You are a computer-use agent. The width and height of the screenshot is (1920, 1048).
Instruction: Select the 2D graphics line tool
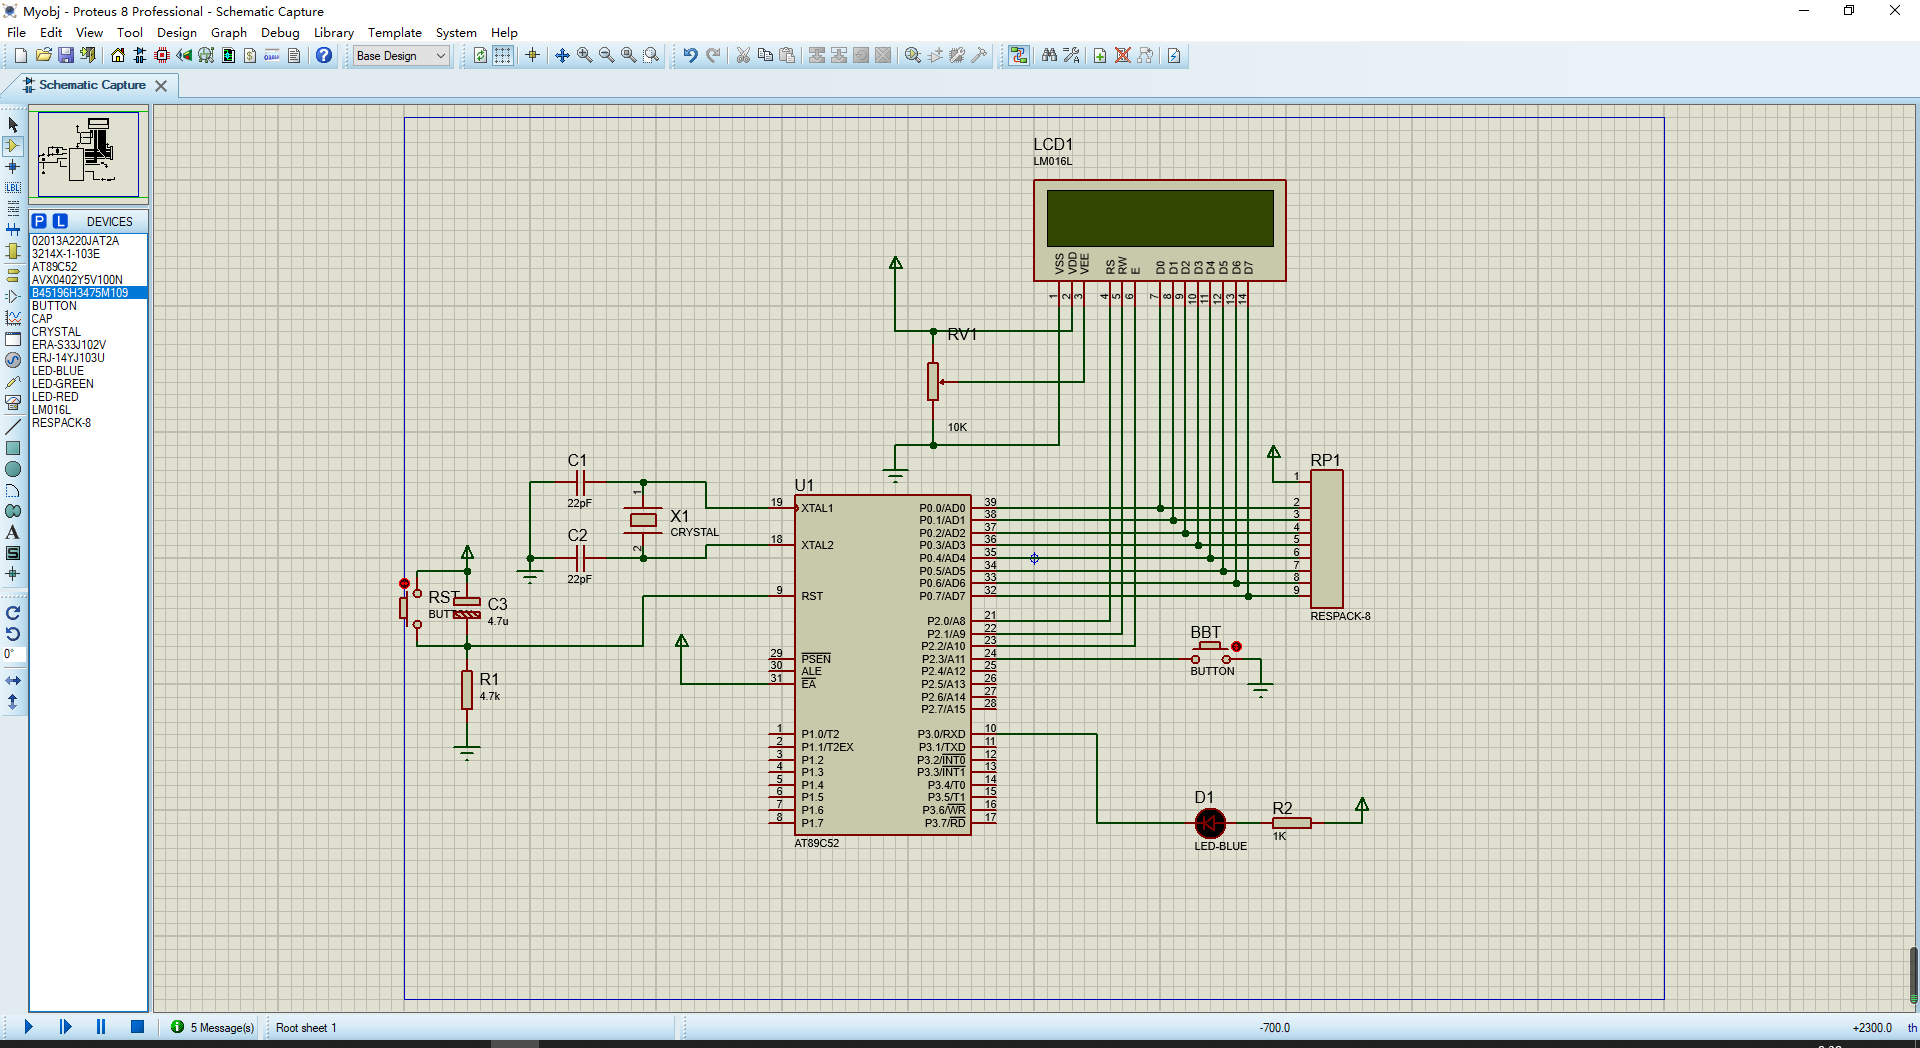tap(13, 427)
